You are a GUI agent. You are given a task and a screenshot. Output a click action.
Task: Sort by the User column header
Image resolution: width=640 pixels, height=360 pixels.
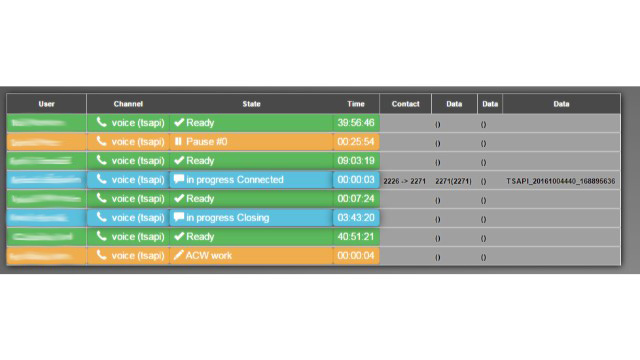[47, 104]
